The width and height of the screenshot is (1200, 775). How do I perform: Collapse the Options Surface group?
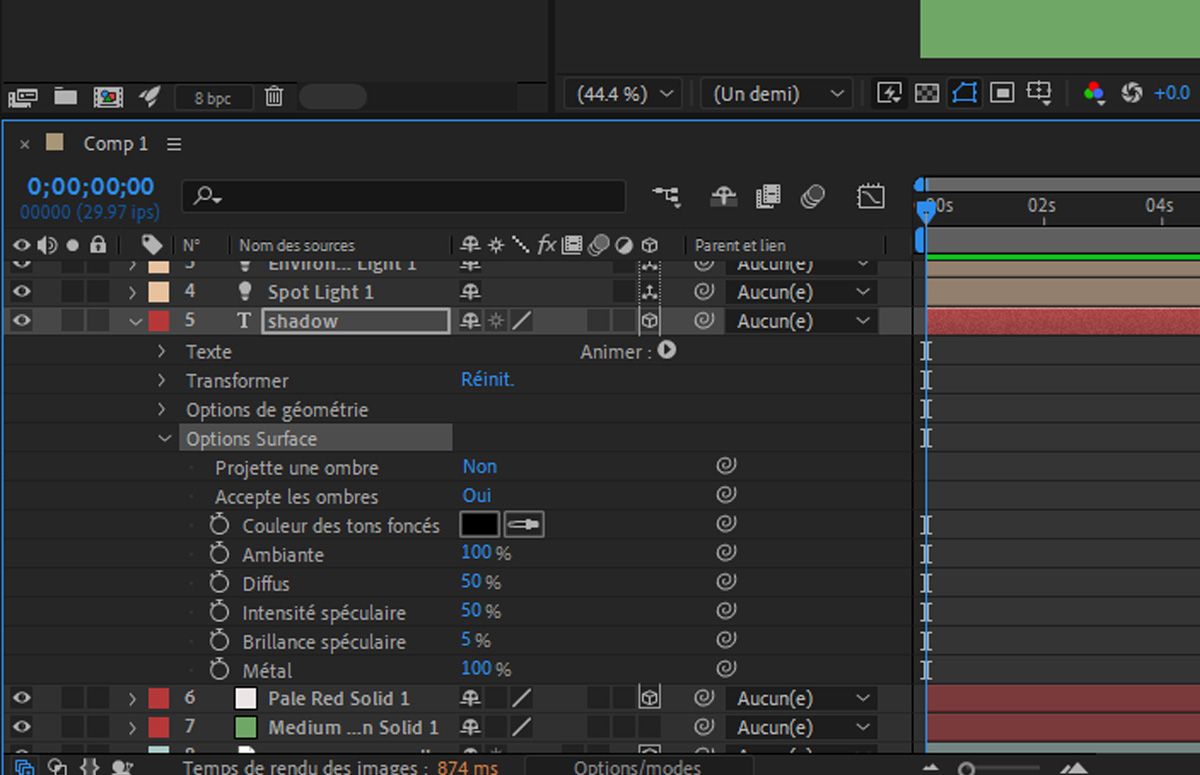coord(164,438)
